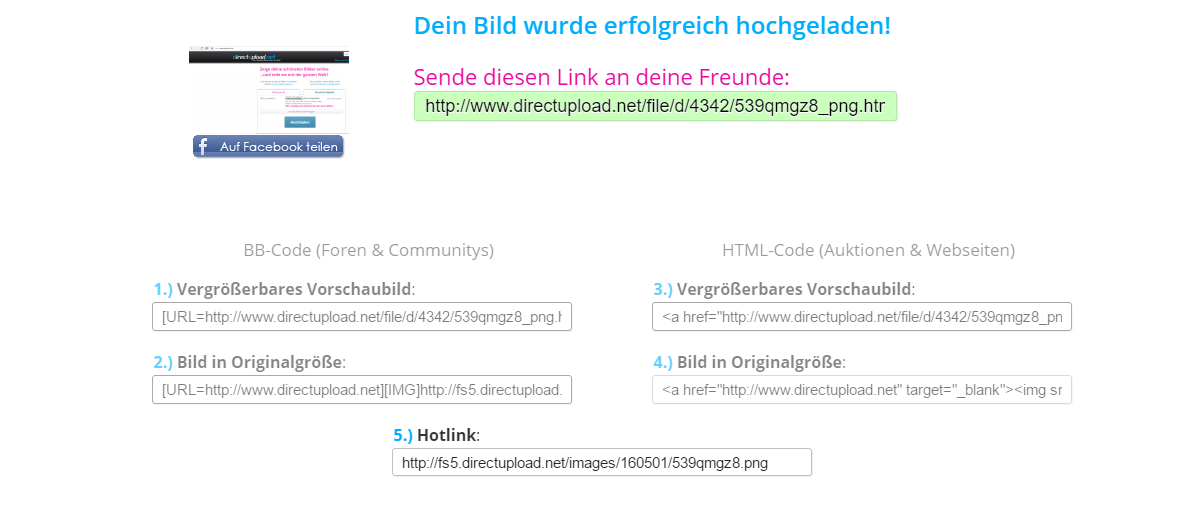Click the uploaded image thumbnail preview
This screenshot has width=1193, height=532.
269,91
